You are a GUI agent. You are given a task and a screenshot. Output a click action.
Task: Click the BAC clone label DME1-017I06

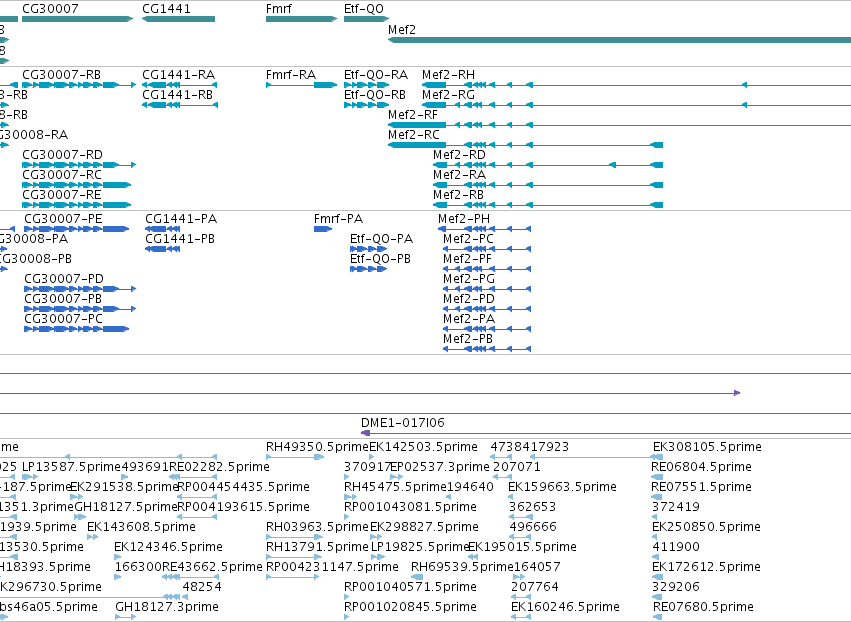(403, 423)
